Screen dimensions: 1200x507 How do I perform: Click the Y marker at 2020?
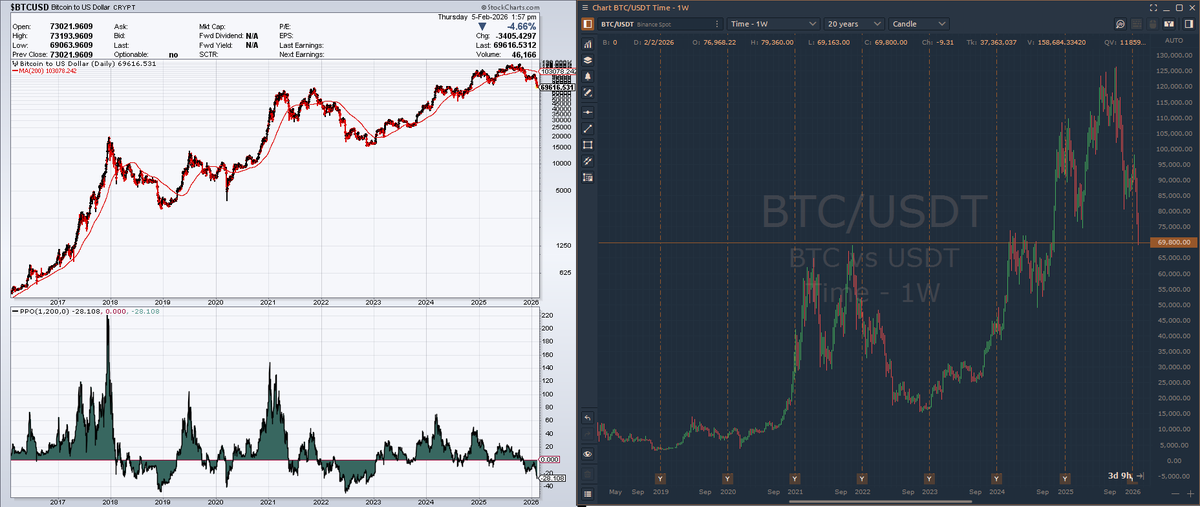click(727, 478)
